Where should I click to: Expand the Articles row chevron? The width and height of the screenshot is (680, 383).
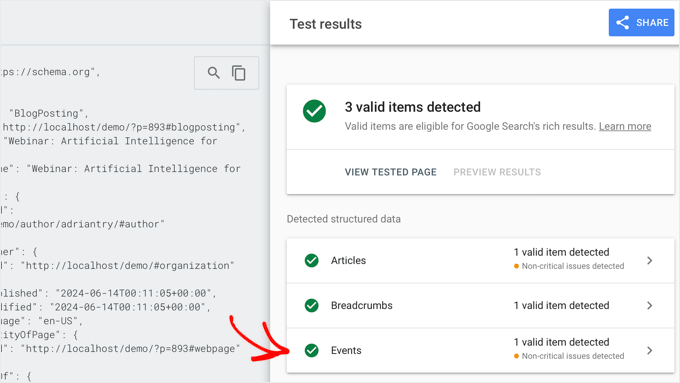(649, 260)
